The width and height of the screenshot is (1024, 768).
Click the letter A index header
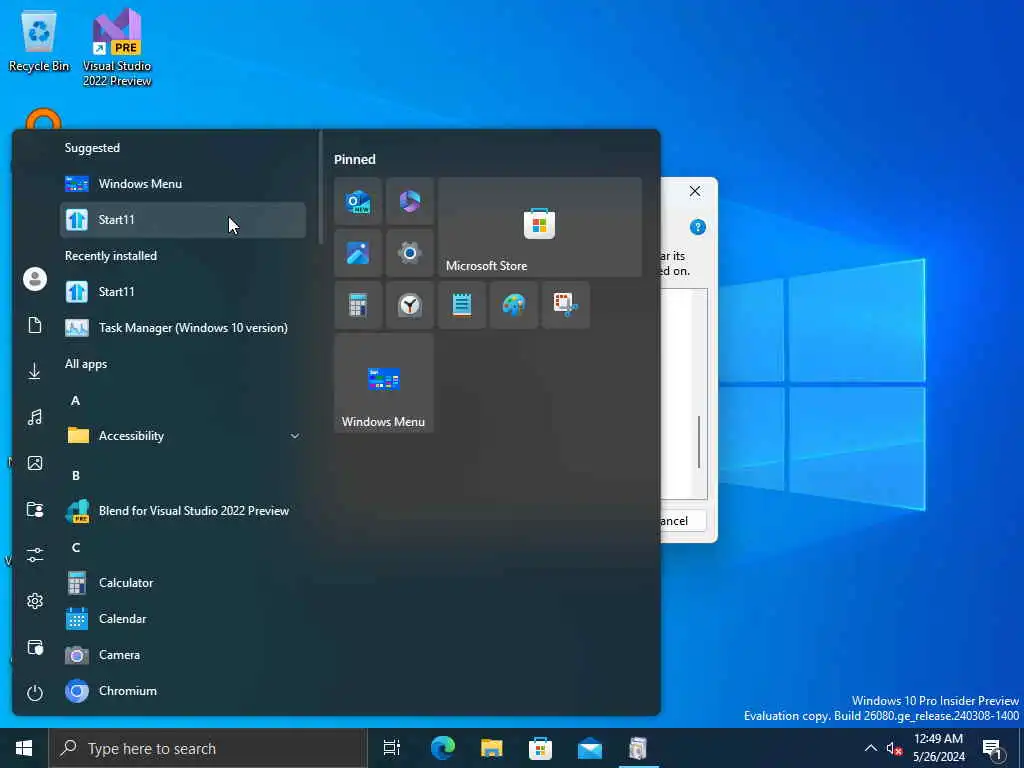tap(75, 400)
